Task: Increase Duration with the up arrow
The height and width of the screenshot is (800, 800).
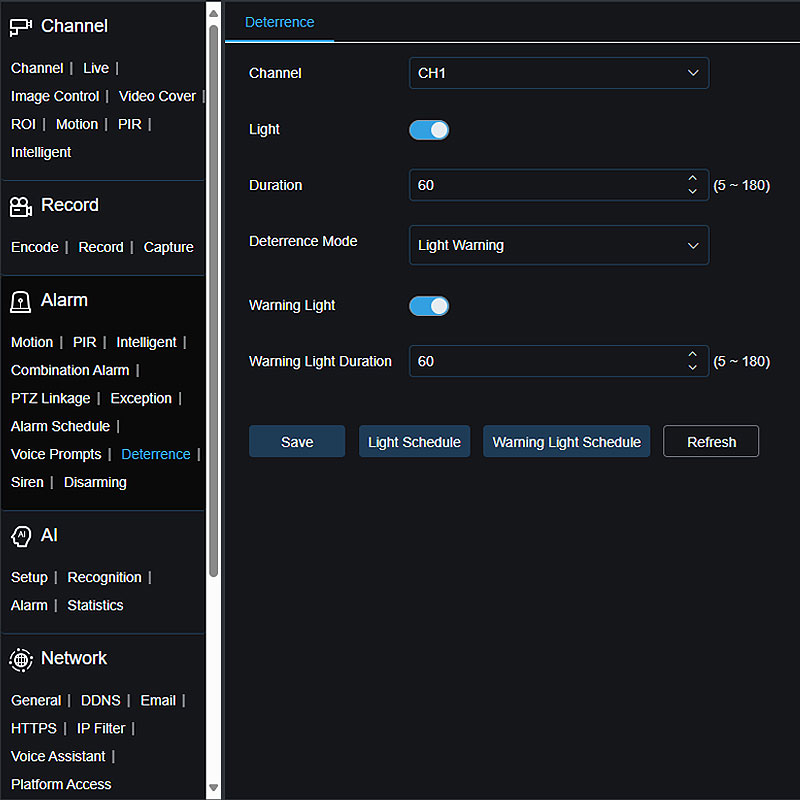Action: (x=692, y=179)
